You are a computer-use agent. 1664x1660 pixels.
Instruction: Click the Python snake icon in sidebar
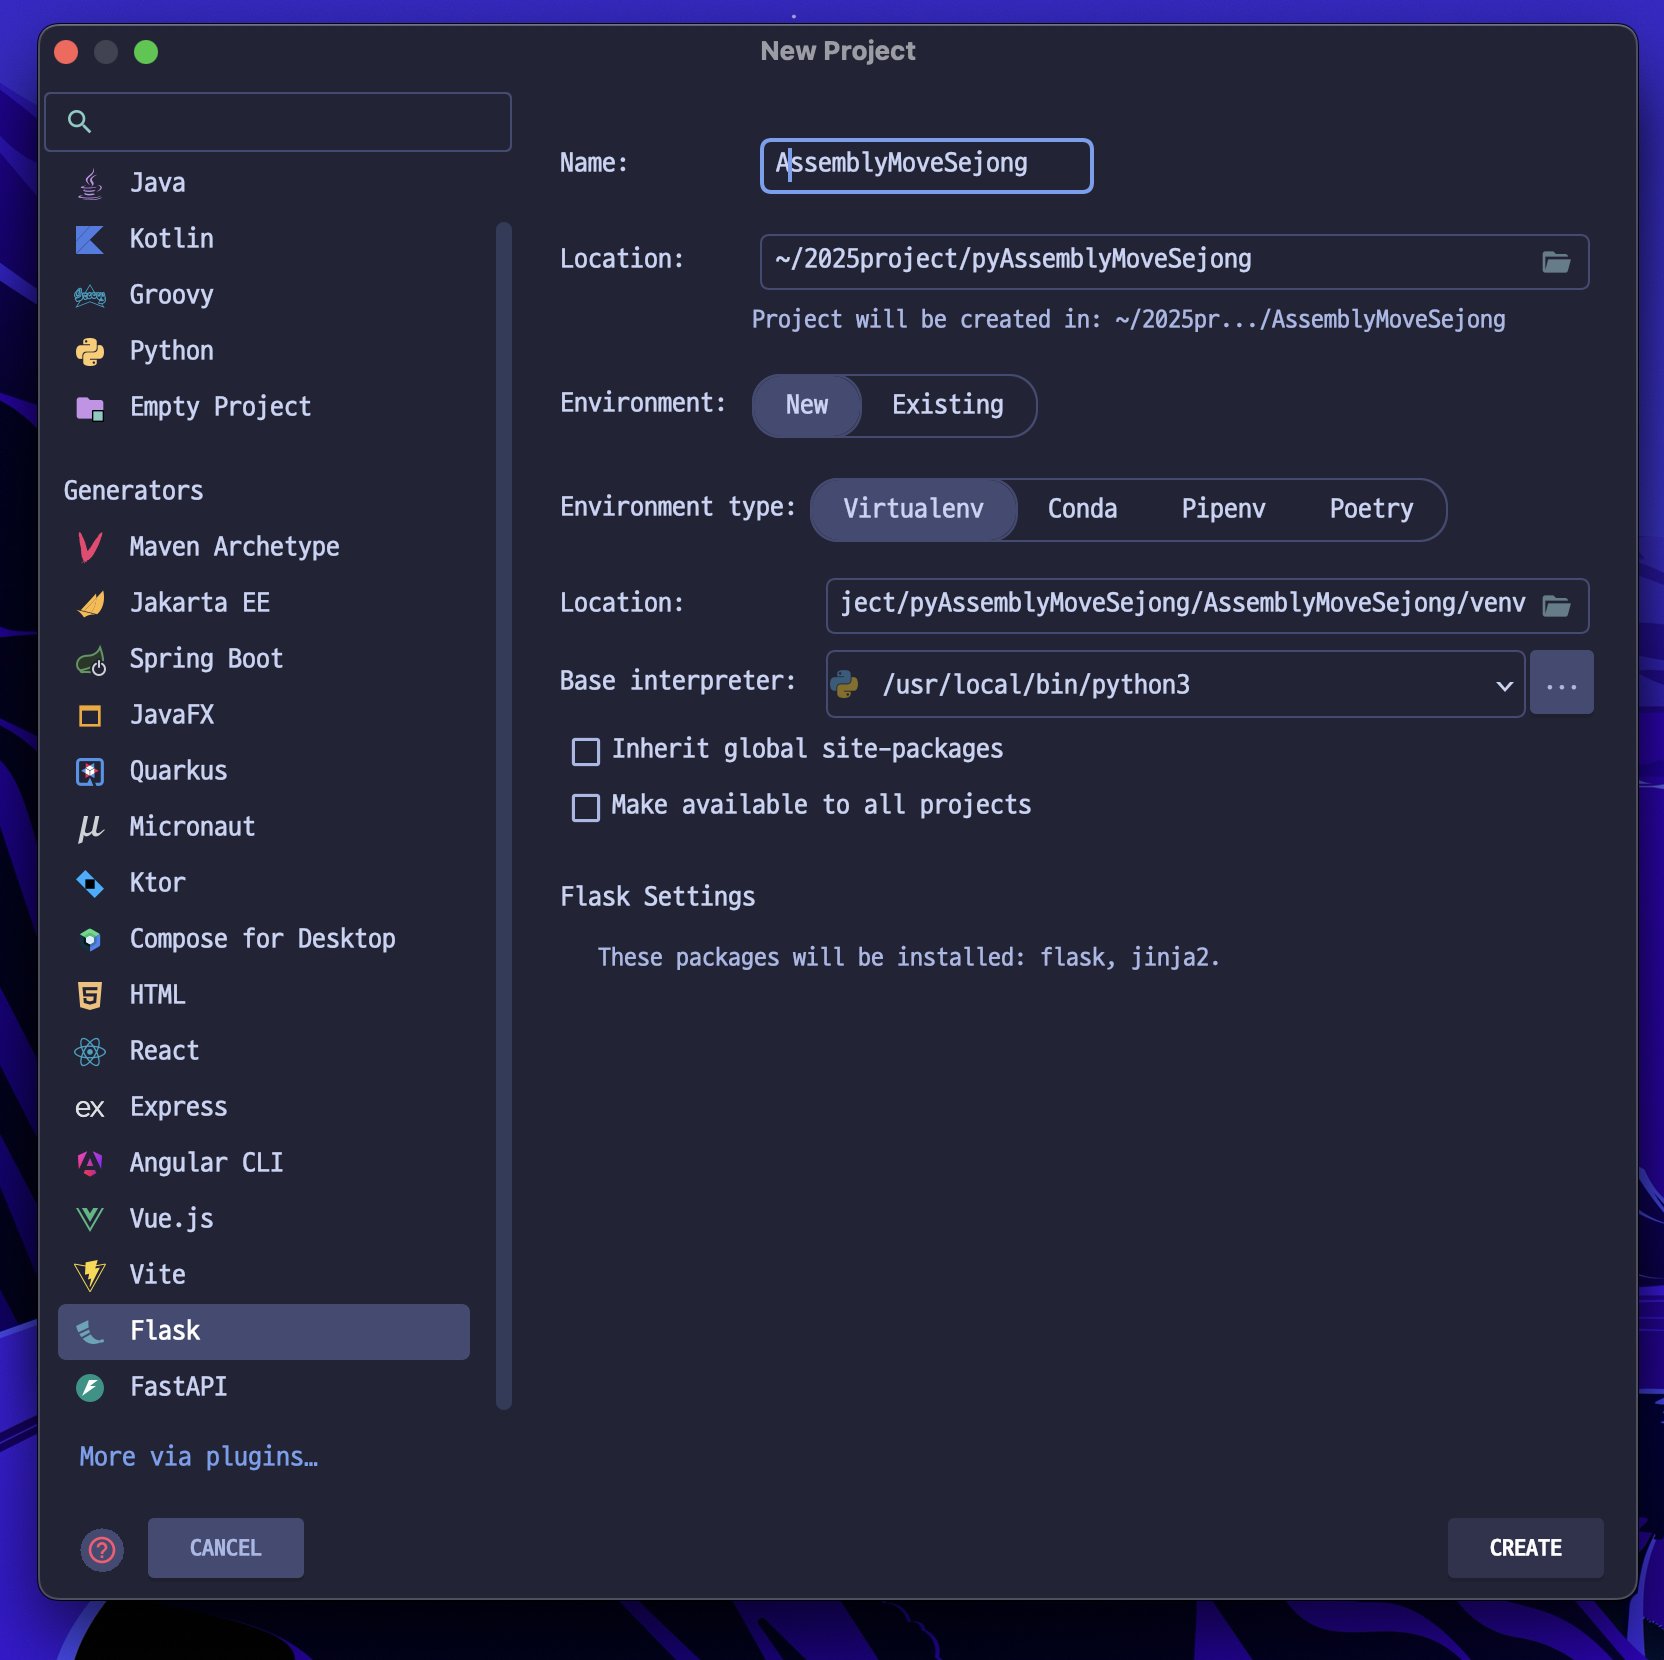point(90,351)
